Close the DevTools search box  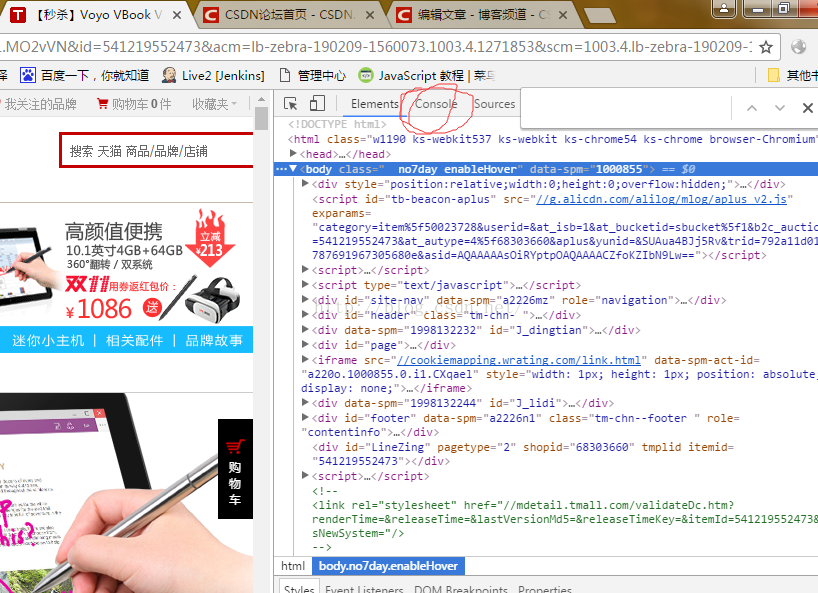[808, 108]
